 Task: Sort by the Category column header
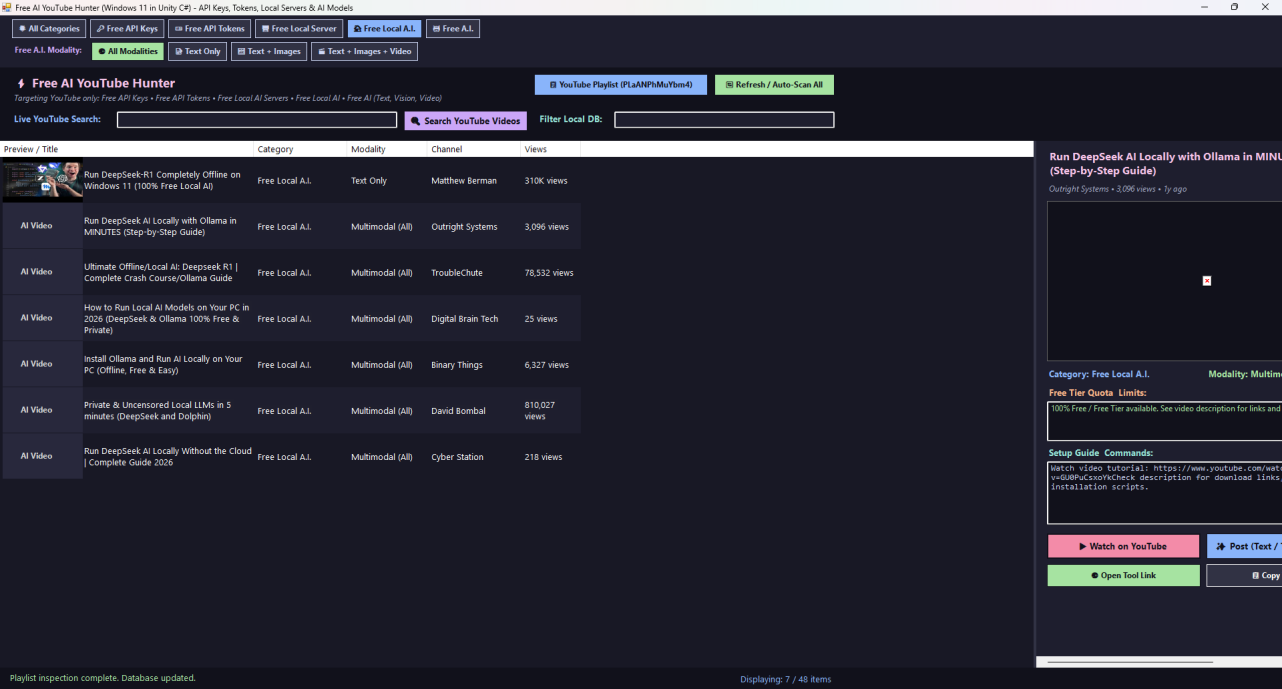[300, 149]
